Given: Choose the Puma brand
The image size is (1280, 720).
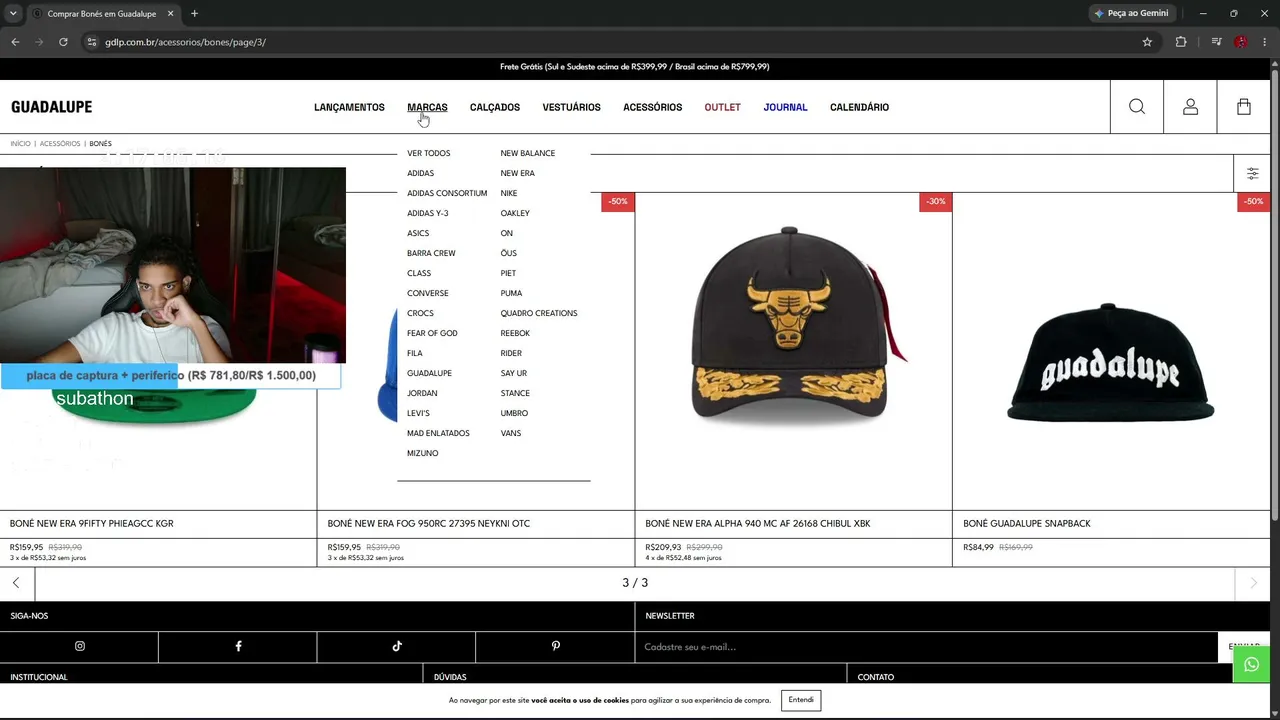Looking at the screenshot, I should pyautogui.click(x=512, y=293).
